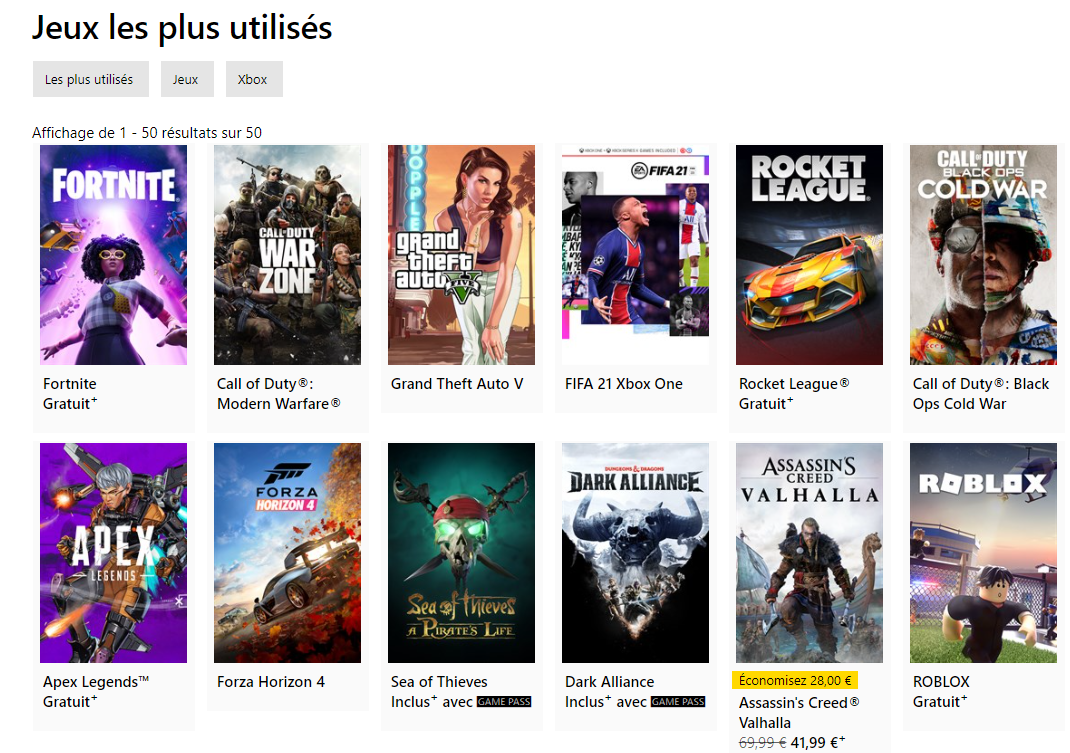Select the 'Xbox' filter chip
The width and height of the screenshot is (1070, 753).
(x=254, y=79)
